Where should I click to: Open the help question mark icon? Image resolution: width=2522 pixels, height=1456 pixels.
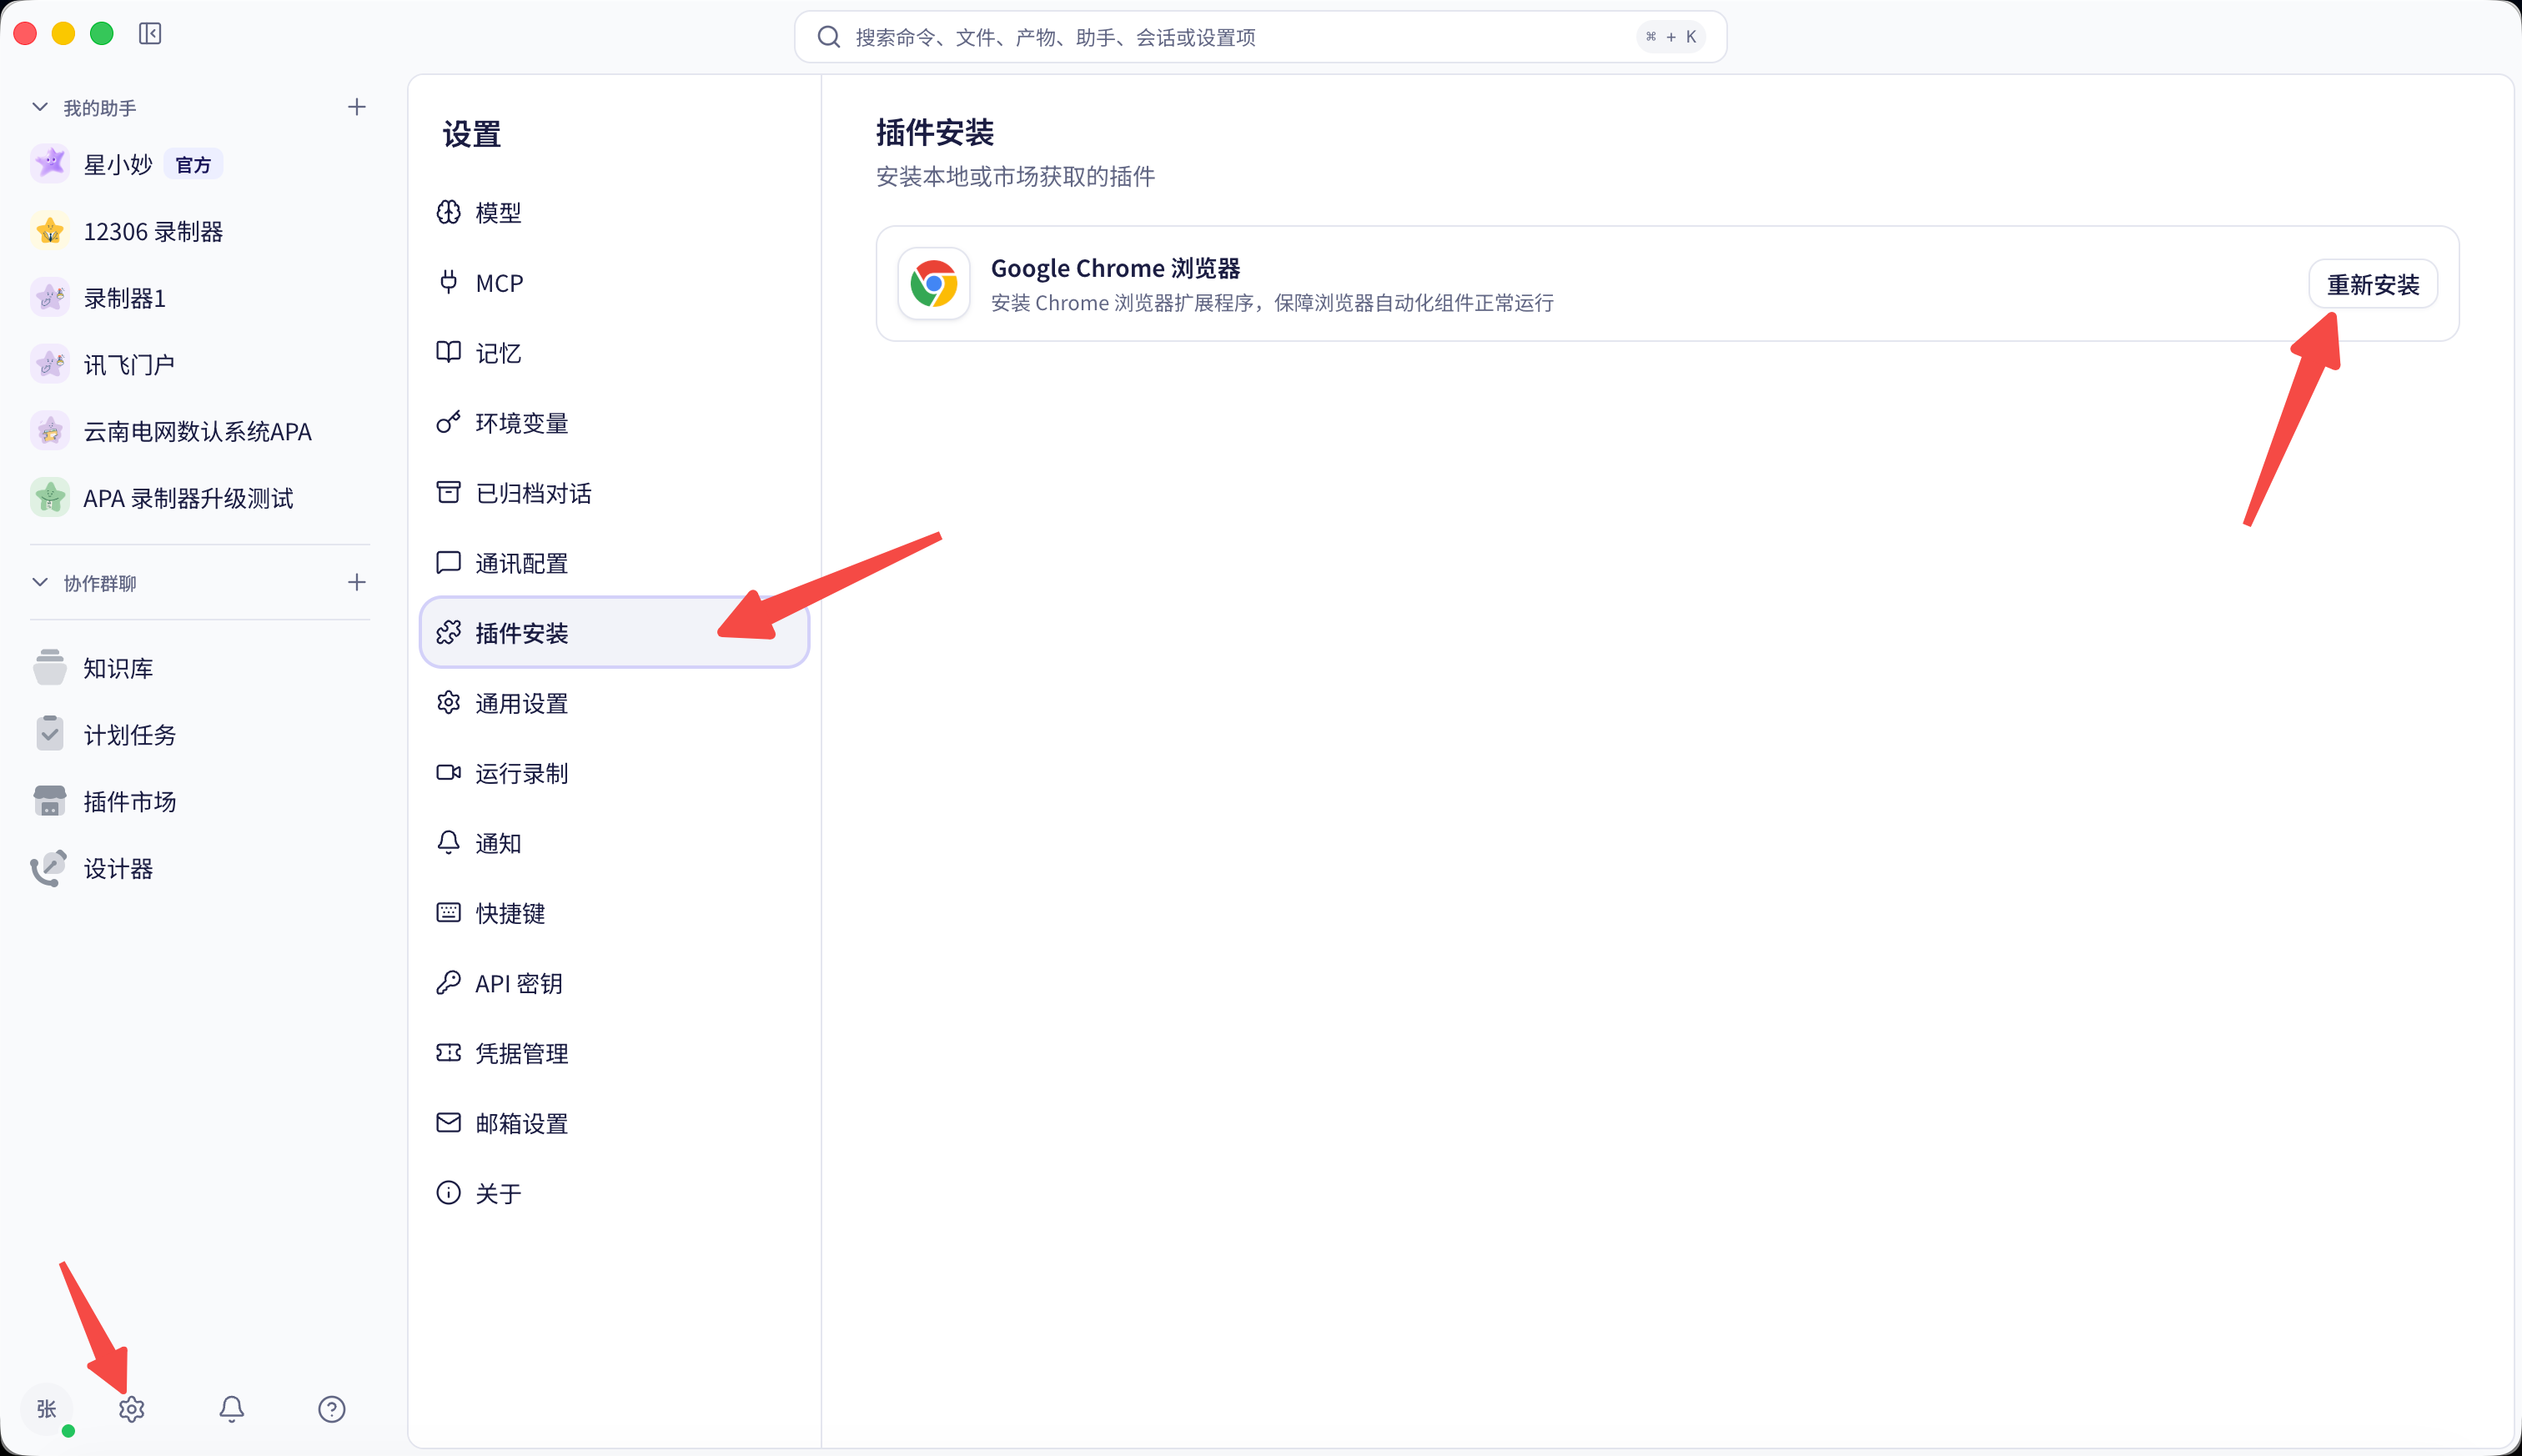[x=331, y=1408]
